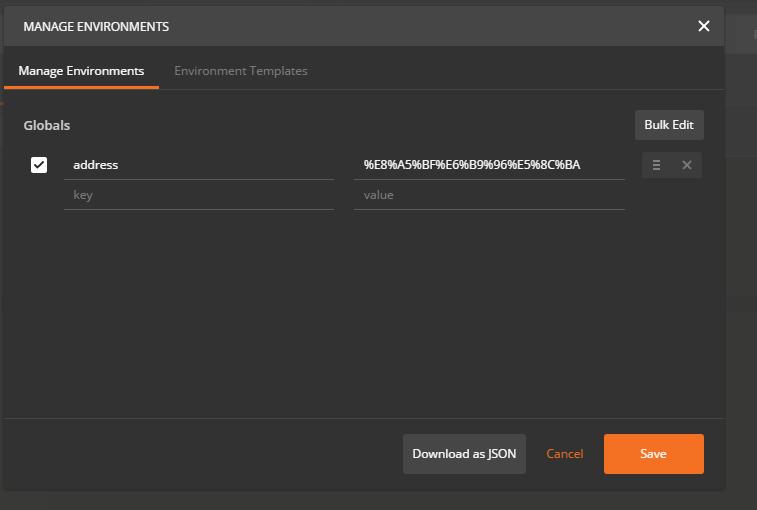Grab the reorder handle for address row

pyautogui.click(x=656, y=165)
